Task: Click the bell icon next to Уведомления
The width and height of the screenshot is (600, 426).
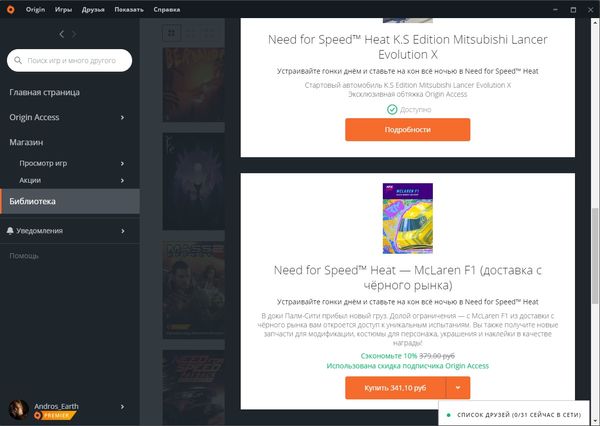Action: pos(10,230)
